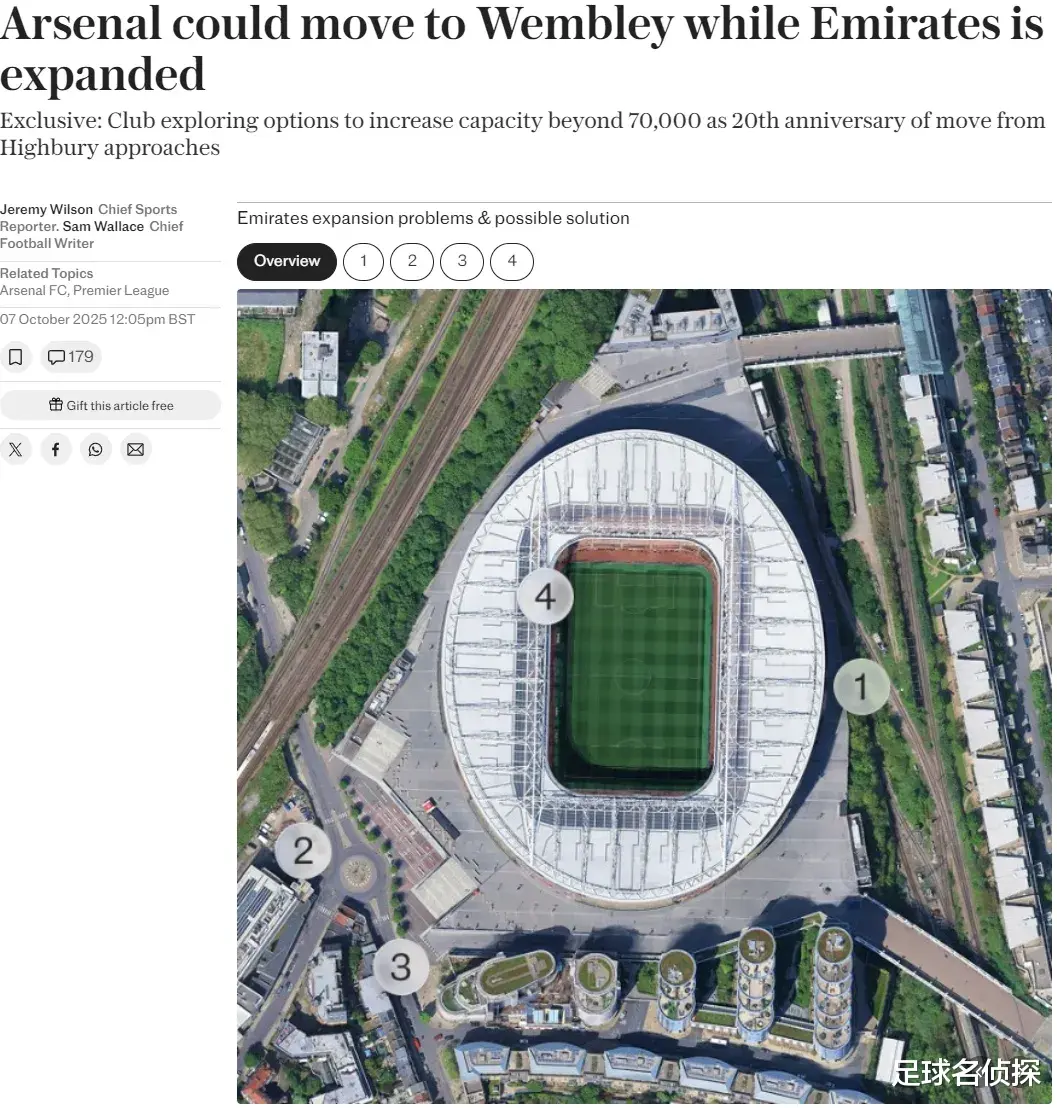Select the Overview tab
The width and height of the screenshot is (1057, 1108).
coord(287,261)
